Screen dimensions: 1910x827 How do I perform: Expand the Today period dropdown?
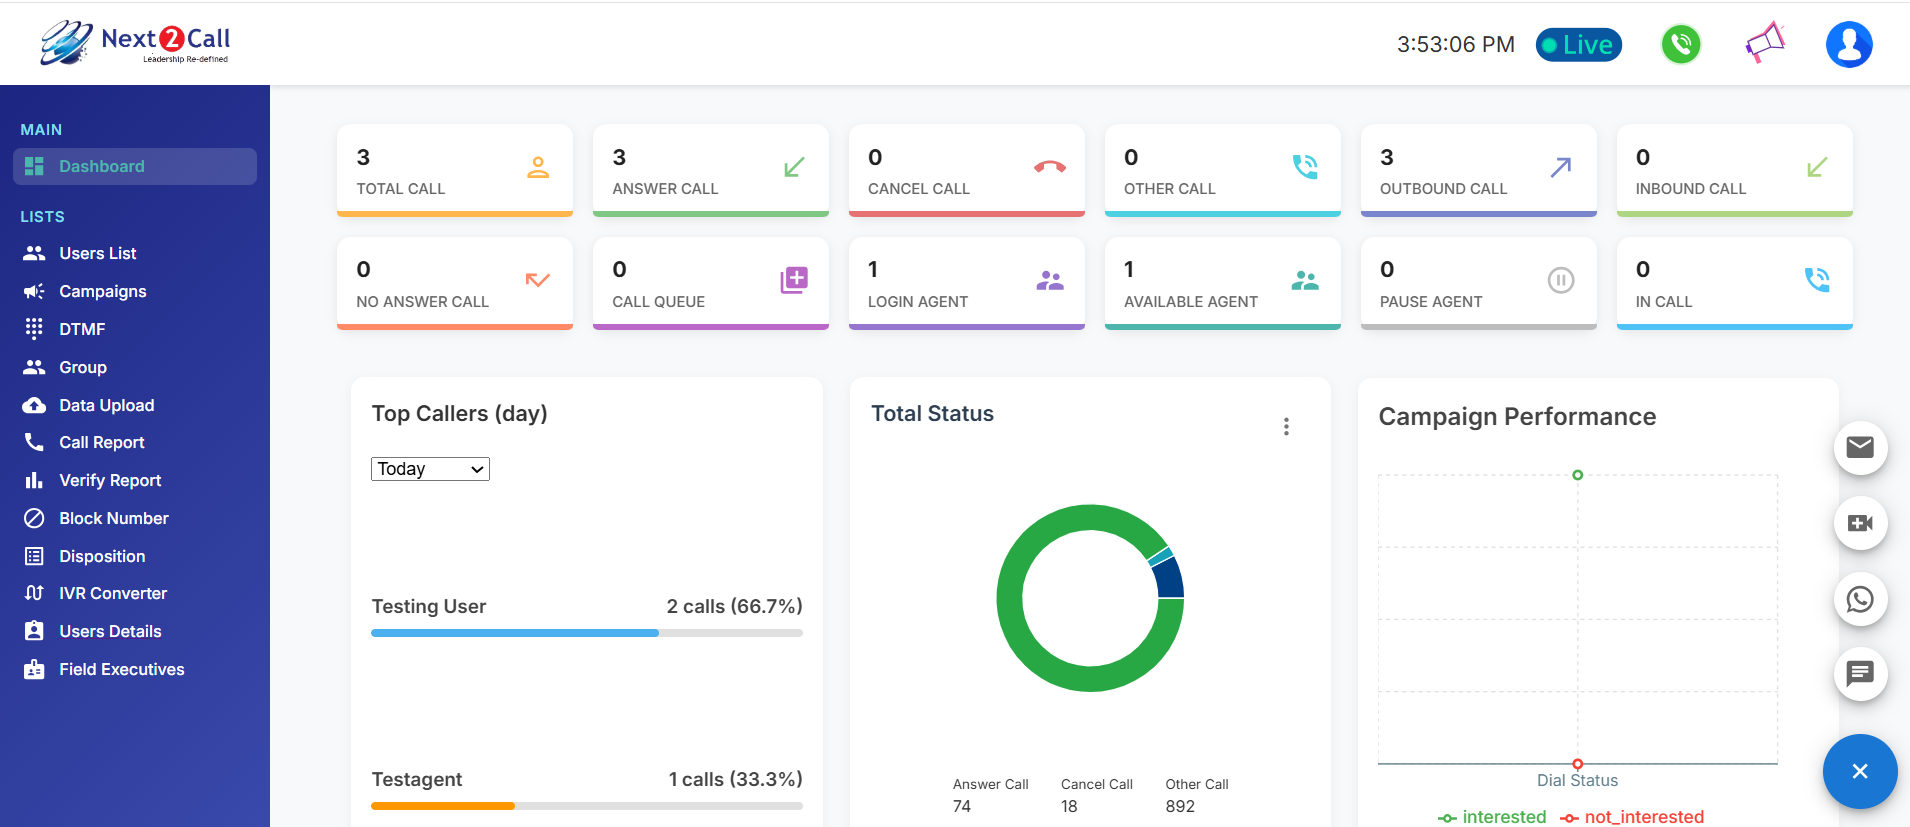click(x=430, y=469)
